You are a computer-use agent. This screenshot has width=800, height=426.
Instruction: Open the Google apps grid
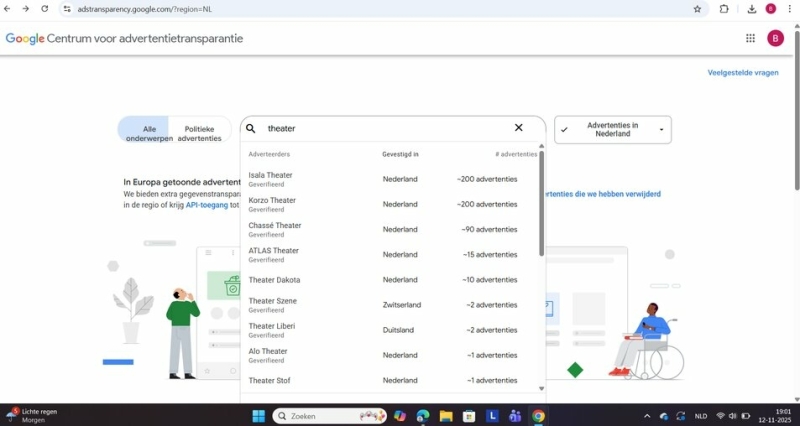pos(750,38)
